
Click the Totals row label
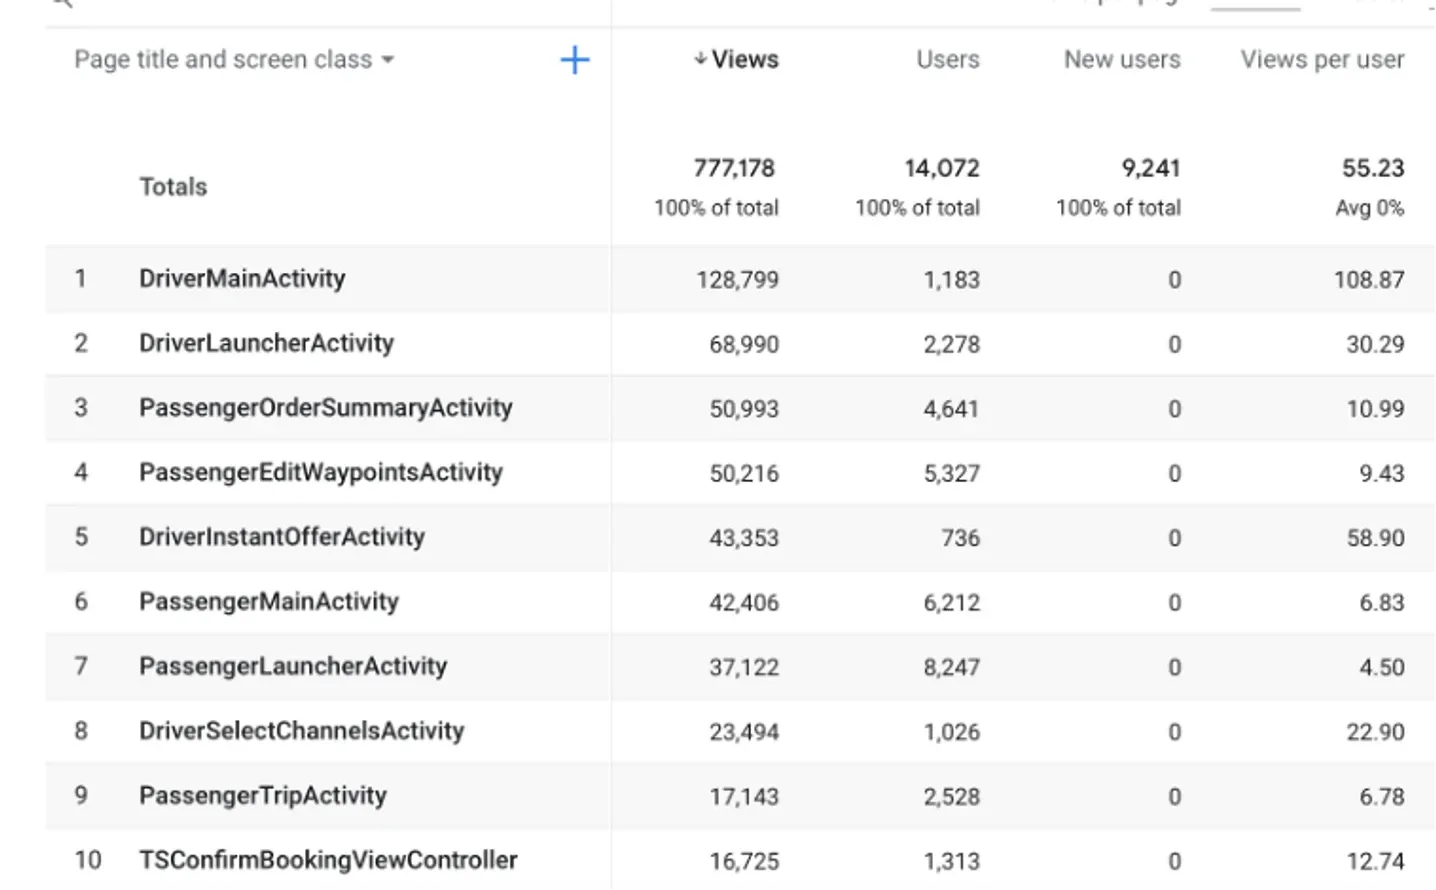pos(173,187)
